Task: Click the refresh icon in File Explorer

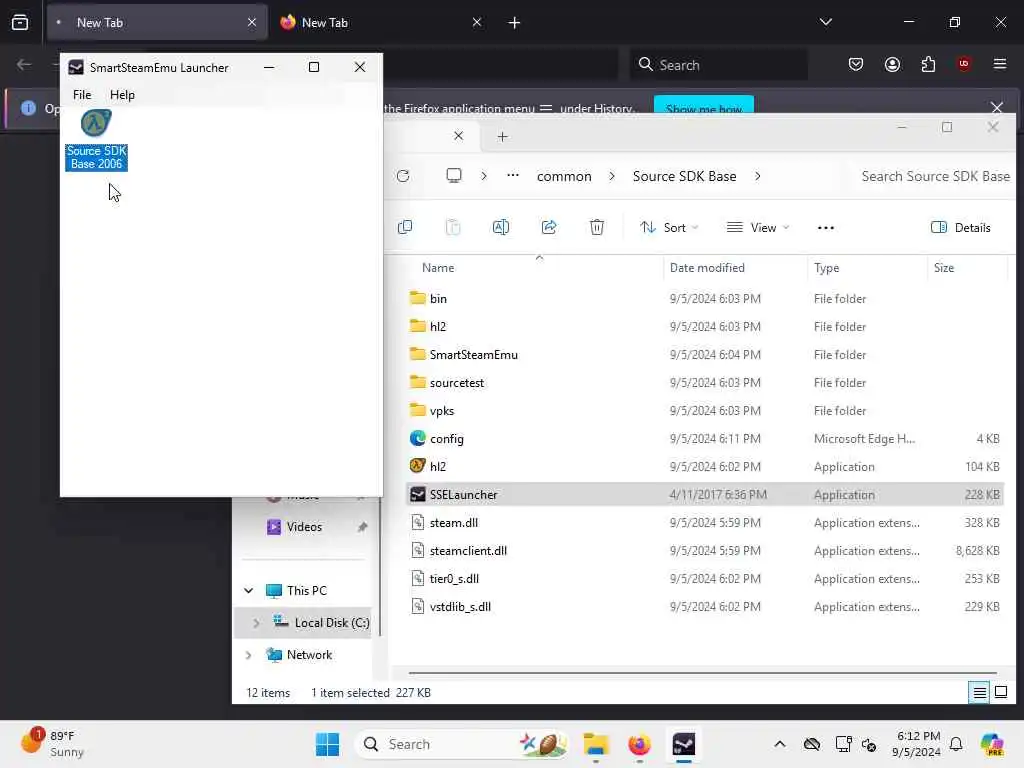Action: [x=403, y=176]
